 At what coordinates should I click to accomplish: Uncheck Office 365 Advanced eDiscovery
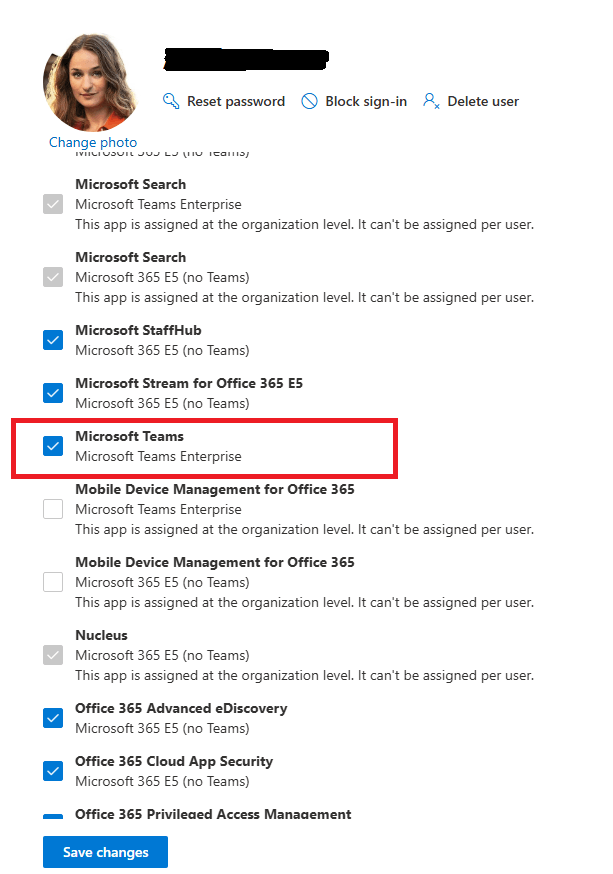click(x=53, y=718)
